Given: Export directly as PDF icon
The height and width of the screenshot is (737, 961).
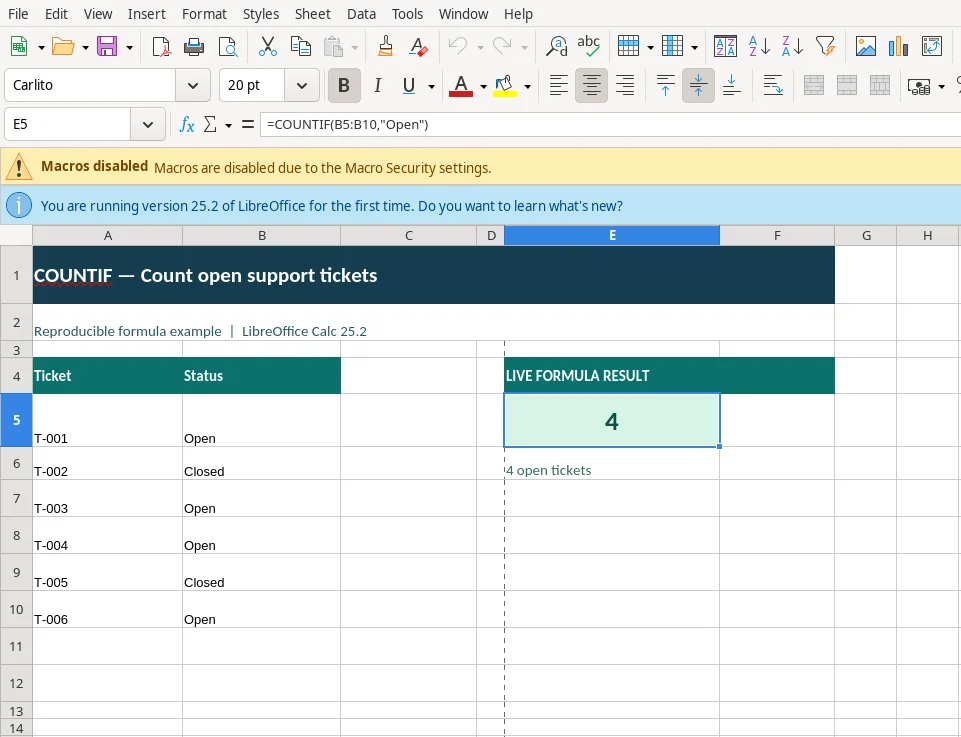Looking at the screenshot, I should [161, 47].
